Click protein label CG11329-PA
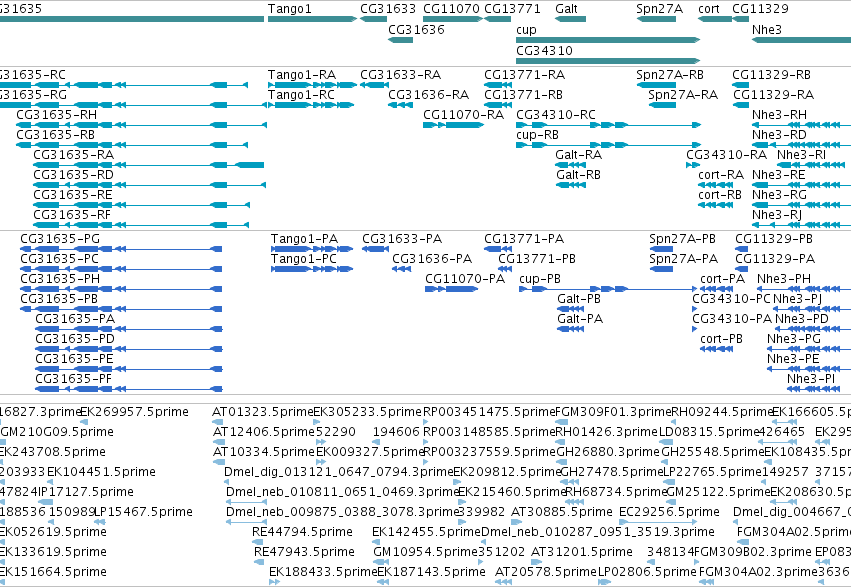 point(775,259)
